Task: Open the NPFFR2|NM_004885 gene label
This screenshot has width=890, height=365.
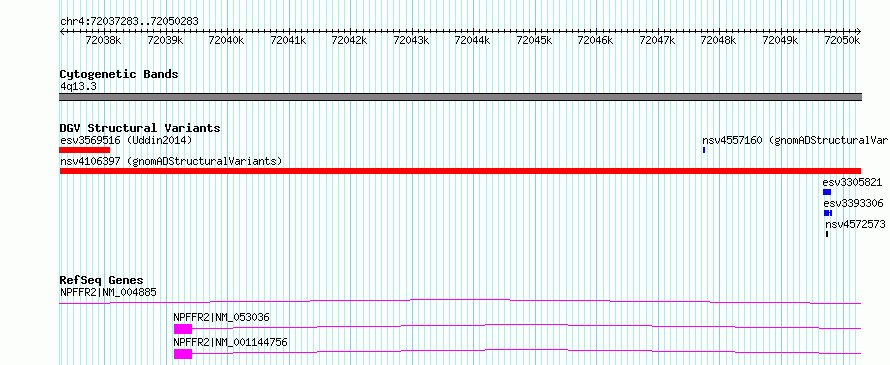Action: pos(108,292)
